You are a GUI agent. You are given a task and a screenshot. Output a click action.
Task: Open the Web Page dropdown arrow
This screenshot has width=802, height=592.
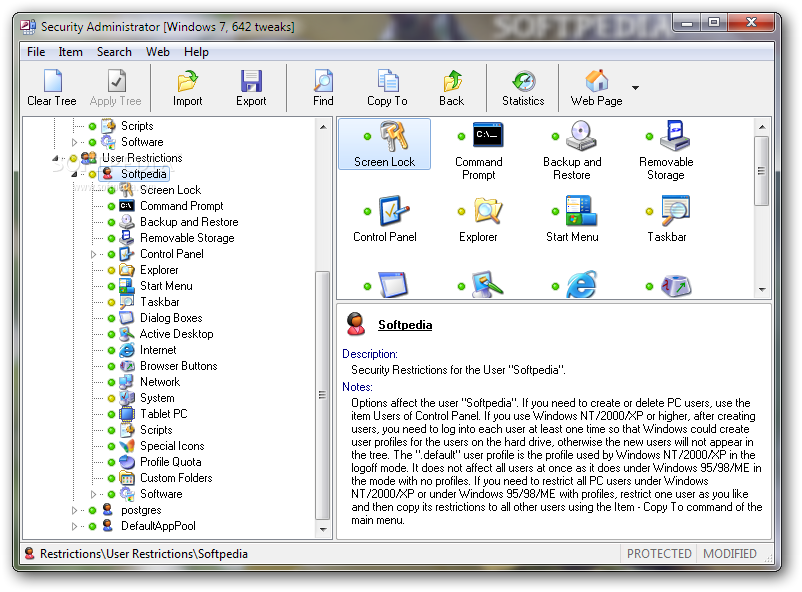[x=635, y=88]
